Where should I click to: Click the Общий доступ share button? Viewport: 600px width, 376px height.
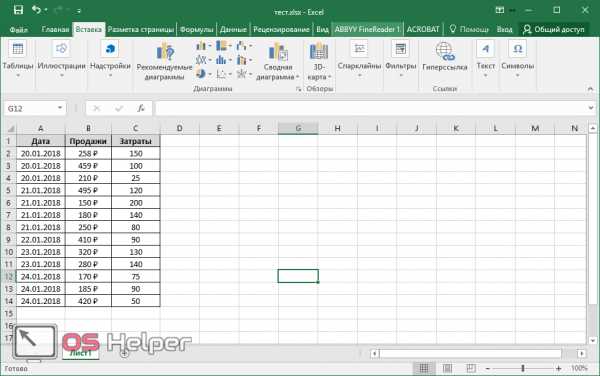point(553,29)
